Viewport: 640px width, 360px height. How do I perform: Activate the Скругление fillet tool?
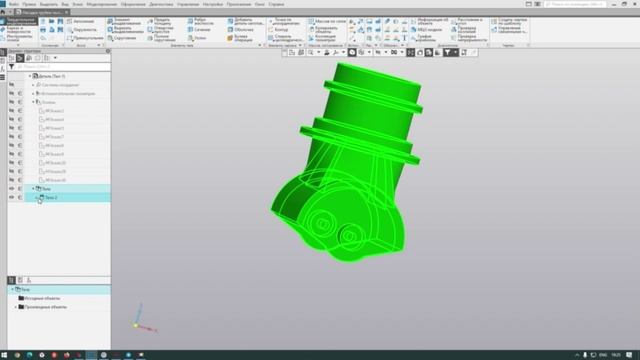[122, 38]
